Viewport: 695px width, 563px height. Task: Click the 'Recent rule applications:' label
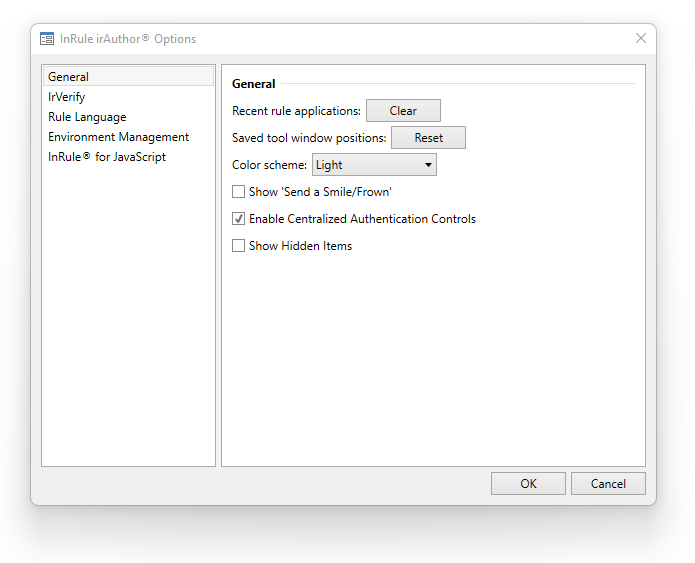coord(296,111)
